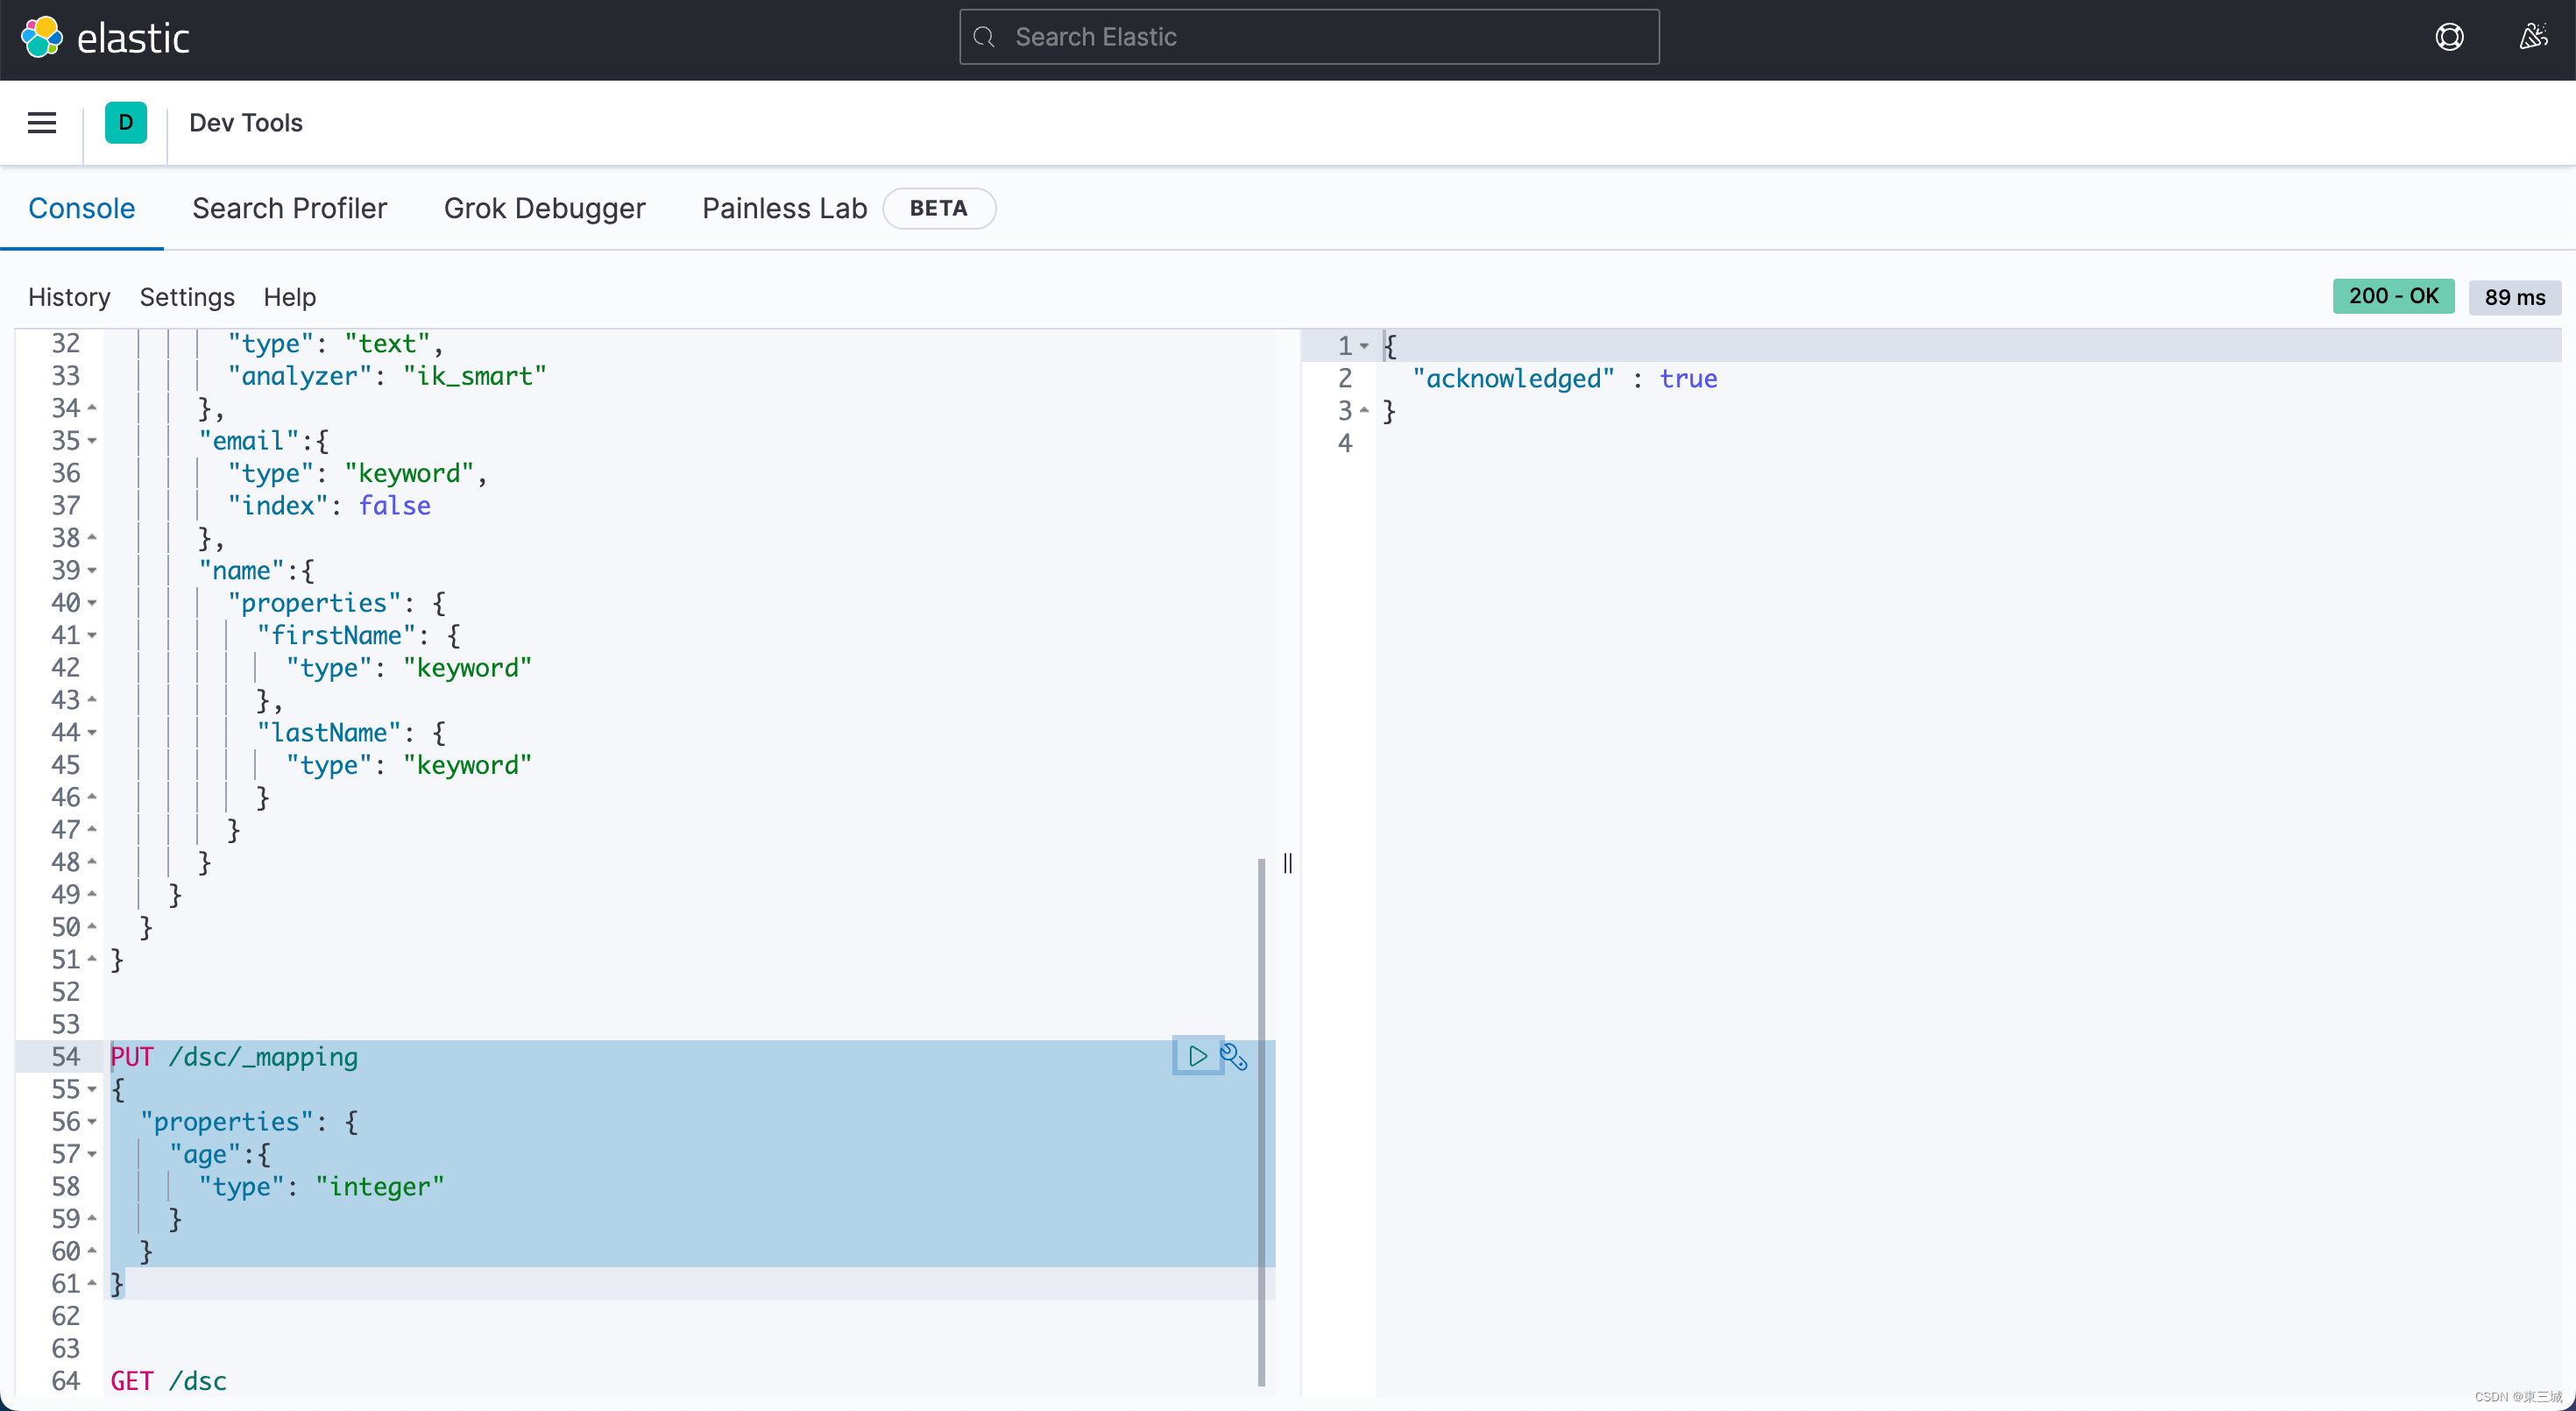Collapse the name block at line 39
The image size is (2576, 1411).
click(92, 571)
